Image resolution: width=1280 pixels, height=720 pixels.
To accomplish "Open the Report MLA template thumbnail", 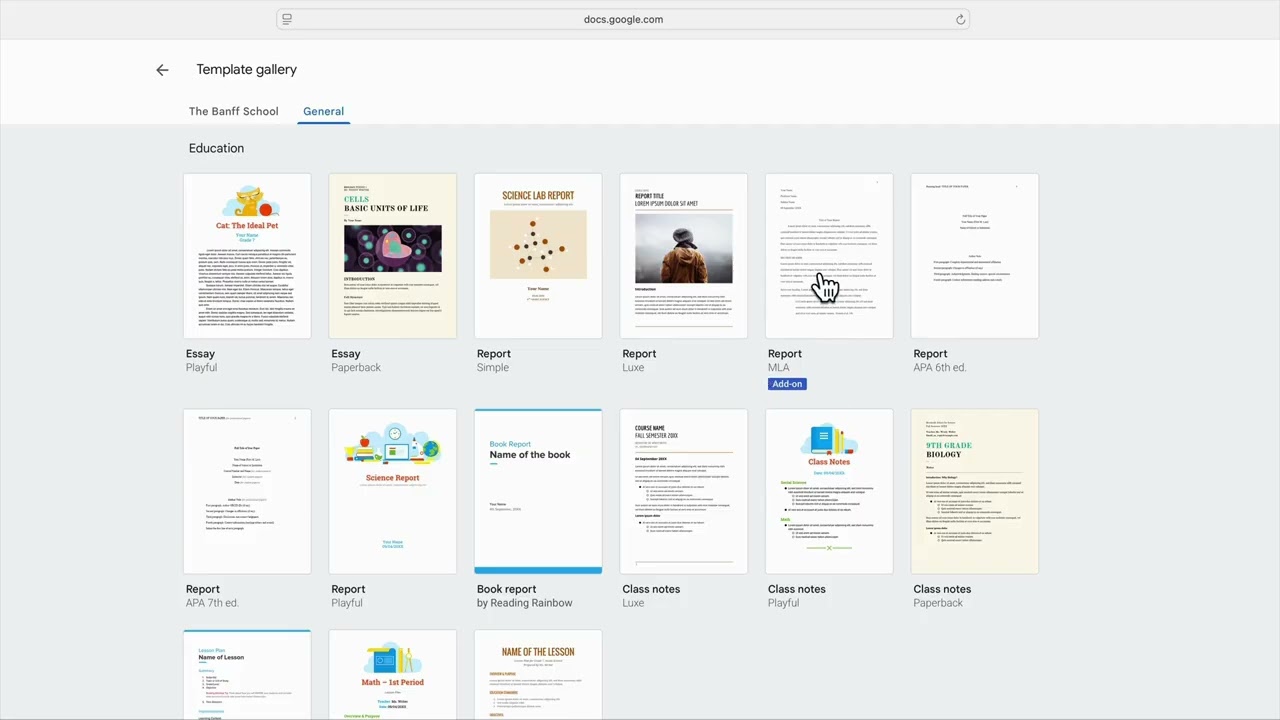I will 829,256.
